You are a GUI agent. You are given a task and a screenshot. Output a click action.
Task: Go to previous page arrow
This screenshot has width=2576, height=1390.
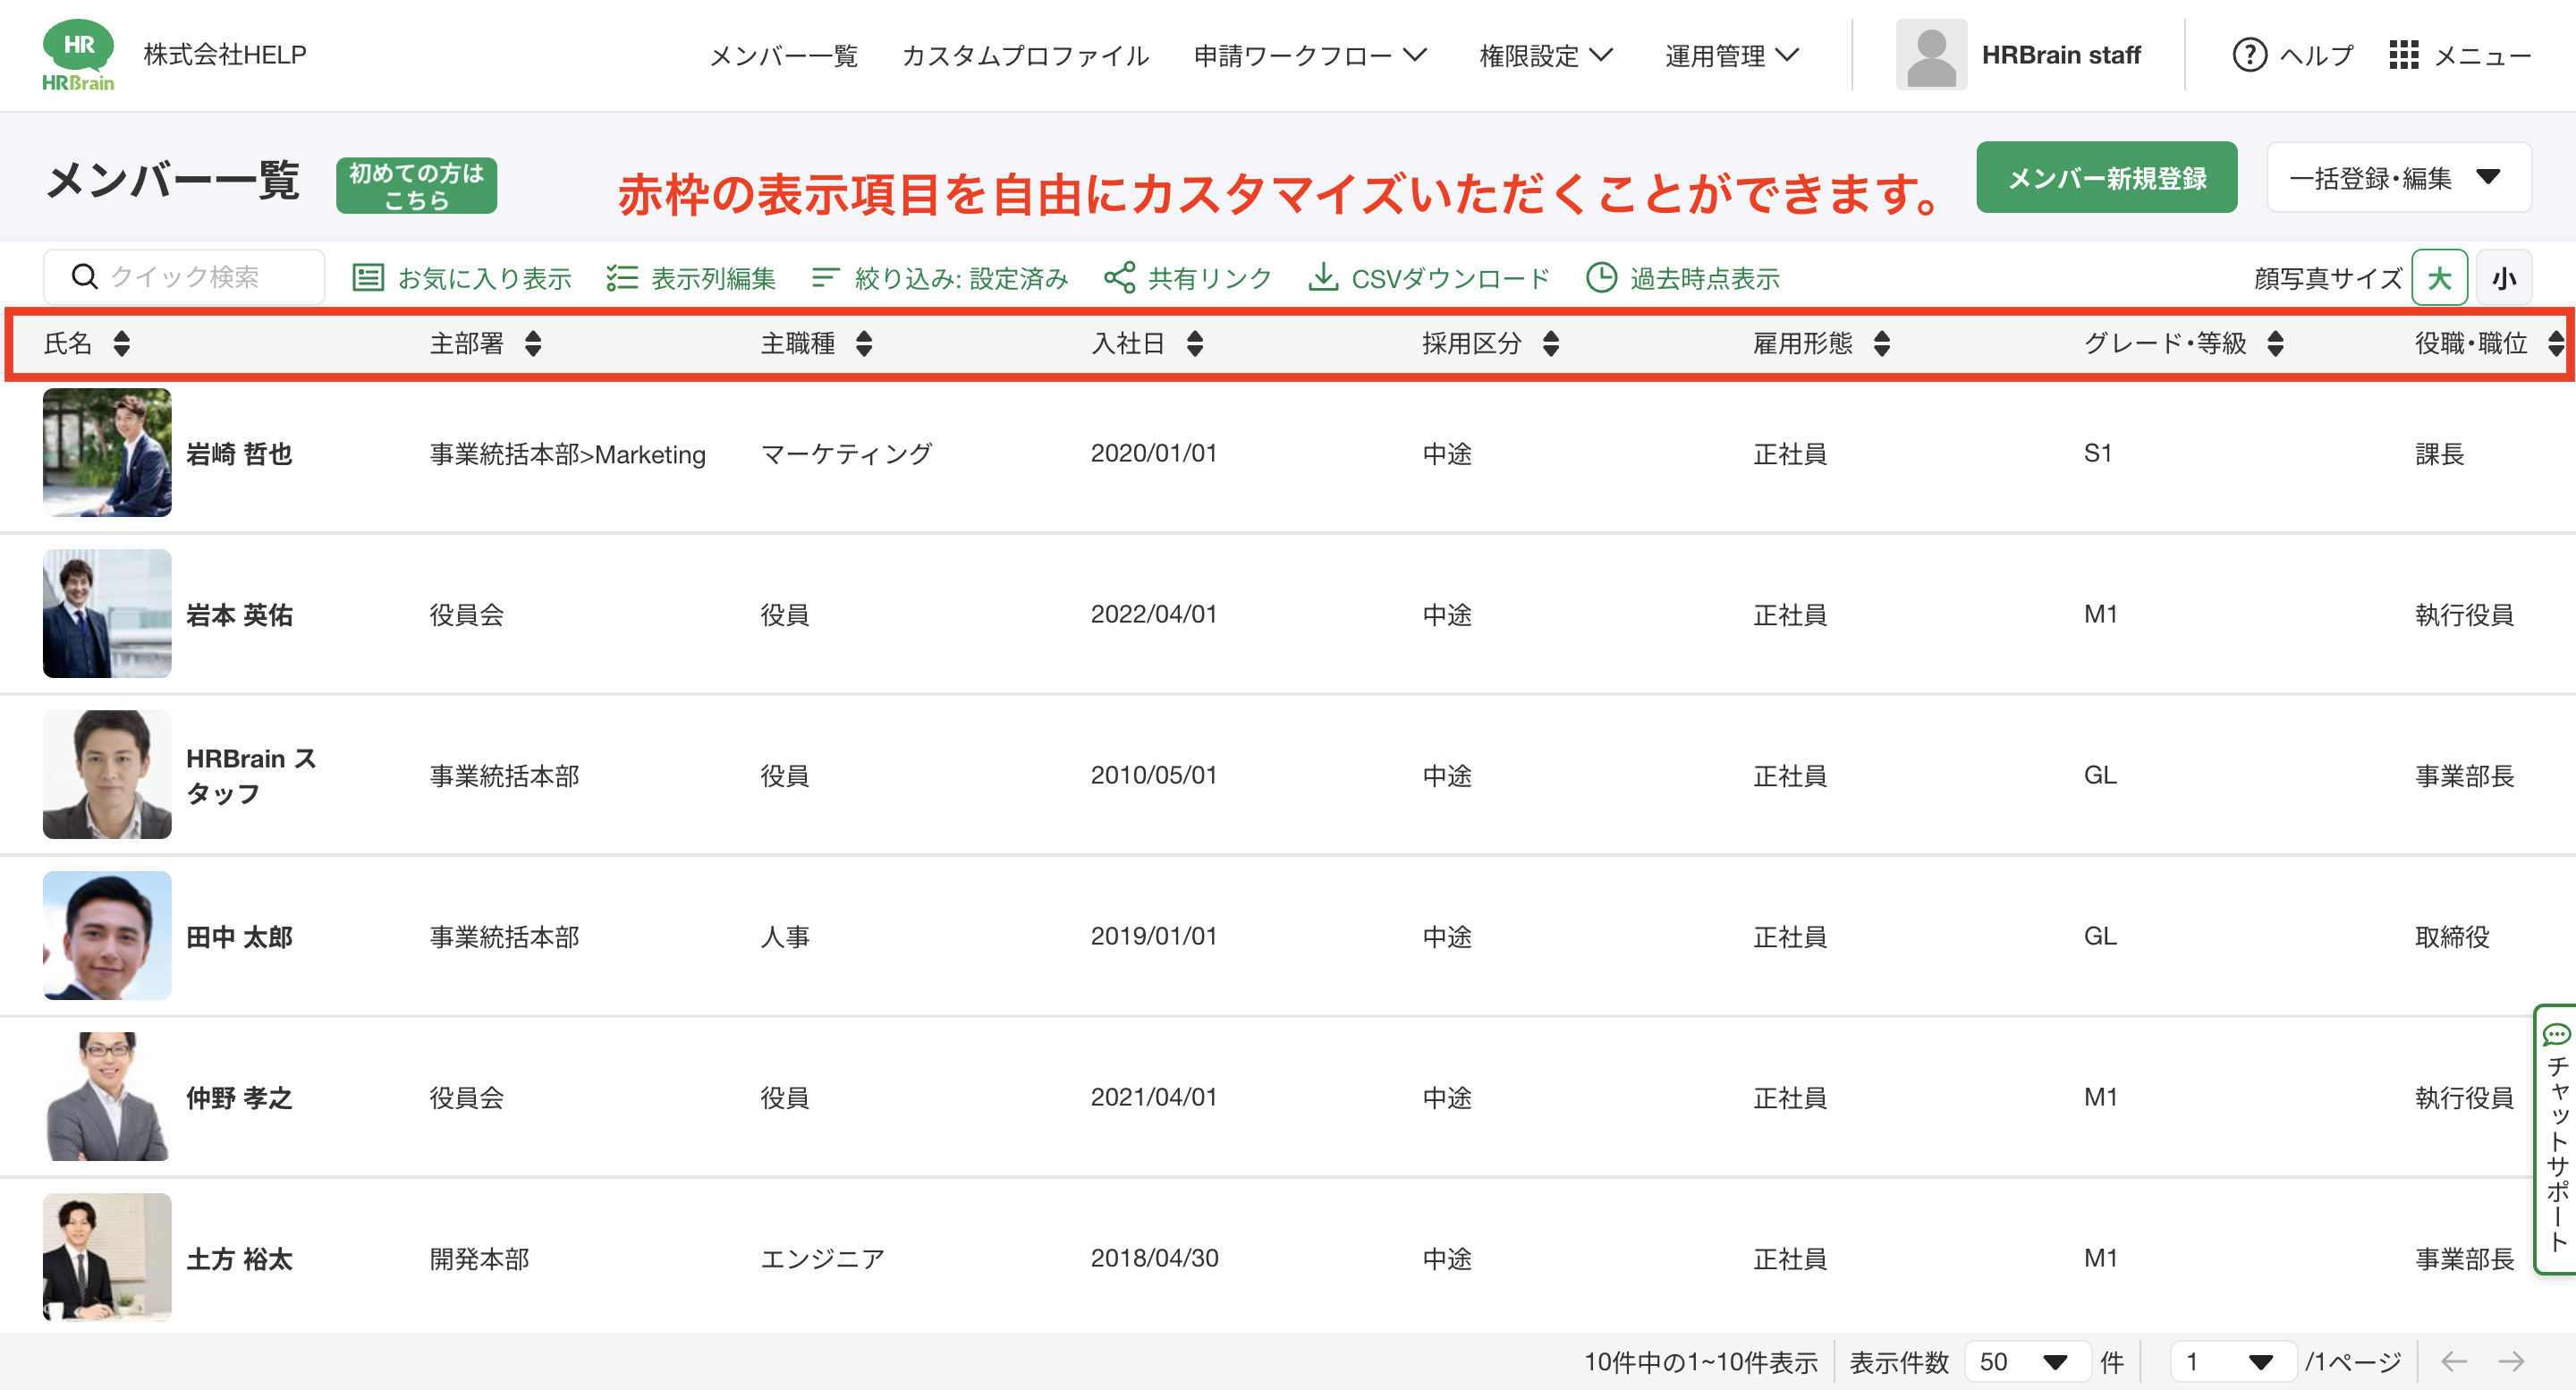pos(2454,1361)
